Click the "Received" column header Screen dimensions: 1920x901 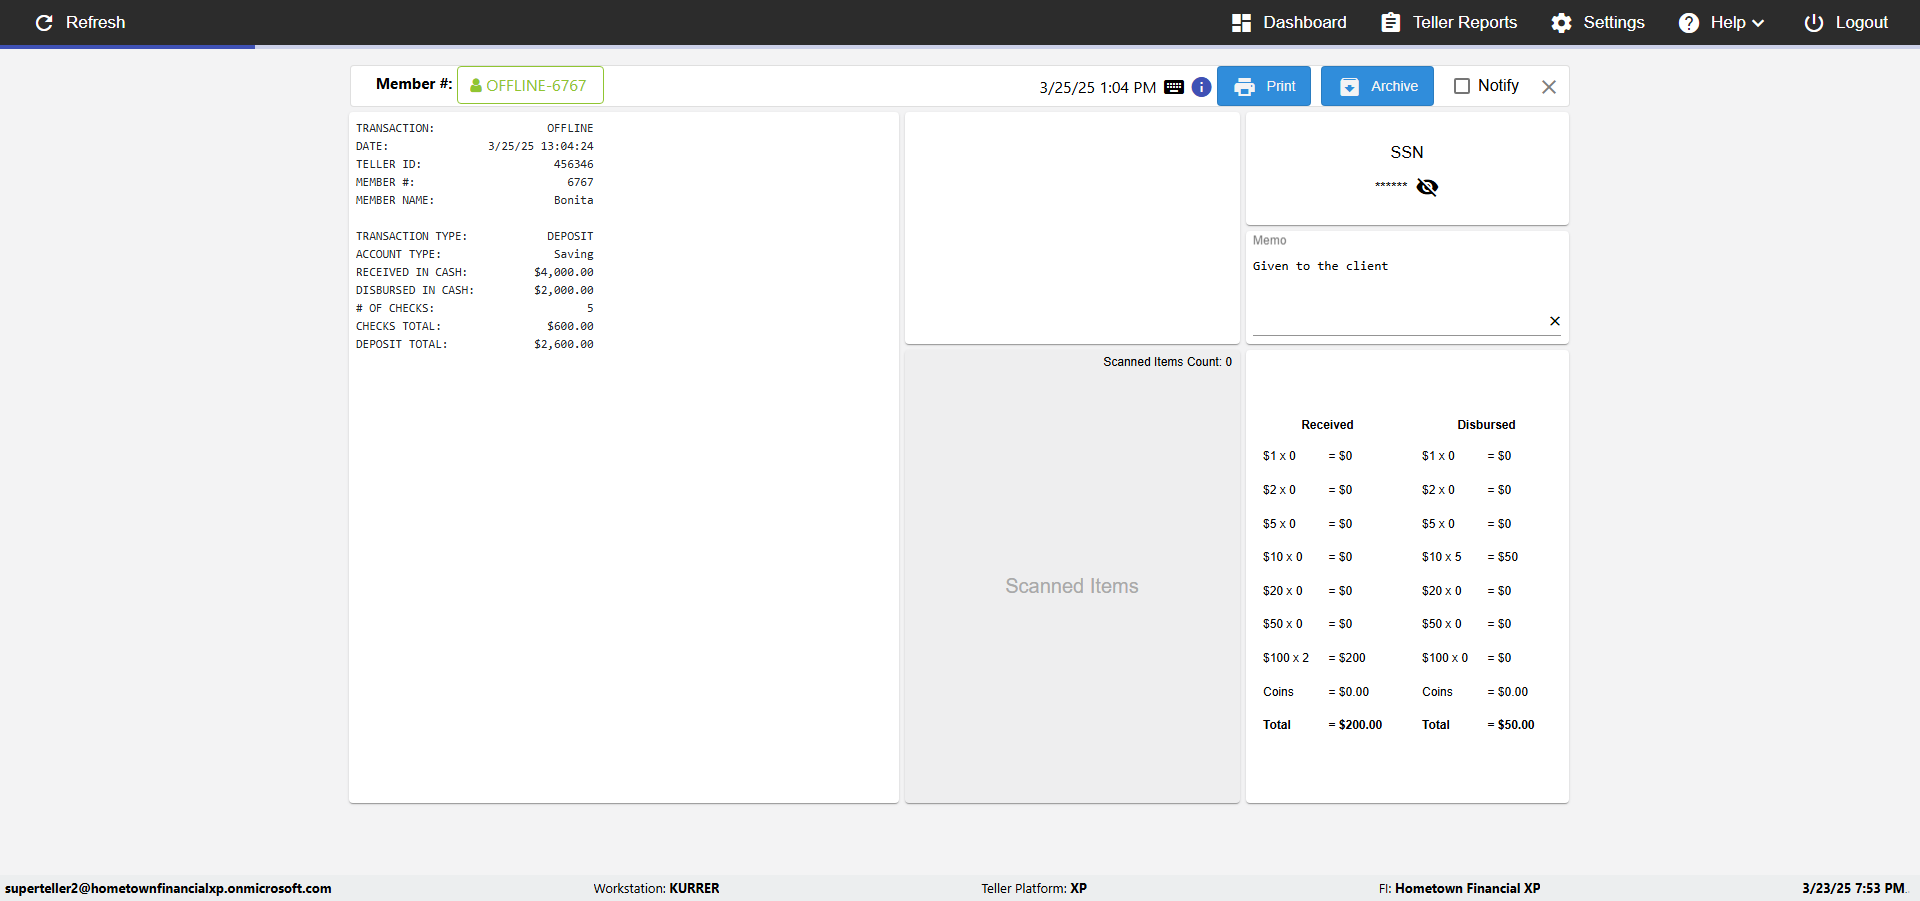[x=1327, y=425]
